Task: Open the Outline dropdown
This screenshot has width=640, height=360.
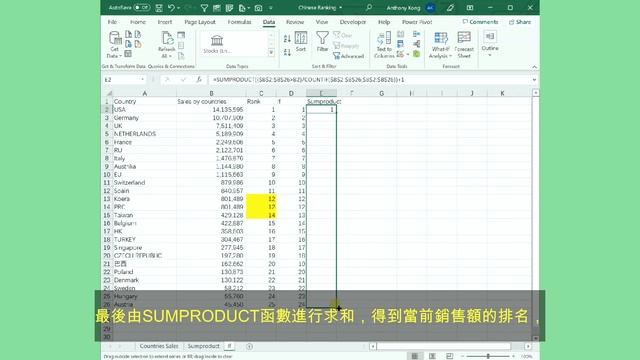Action: [490, 44]
